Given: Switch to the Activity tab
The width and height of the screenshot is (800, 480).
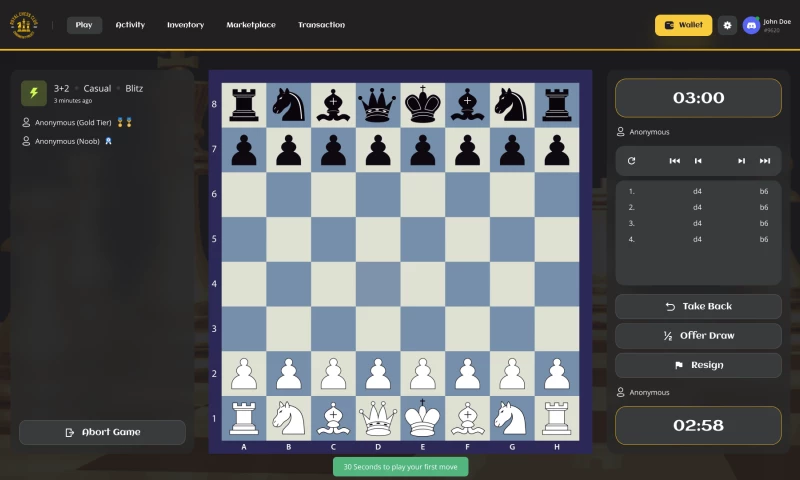Looking at the screenshot, I should click(x=130, y=25).
